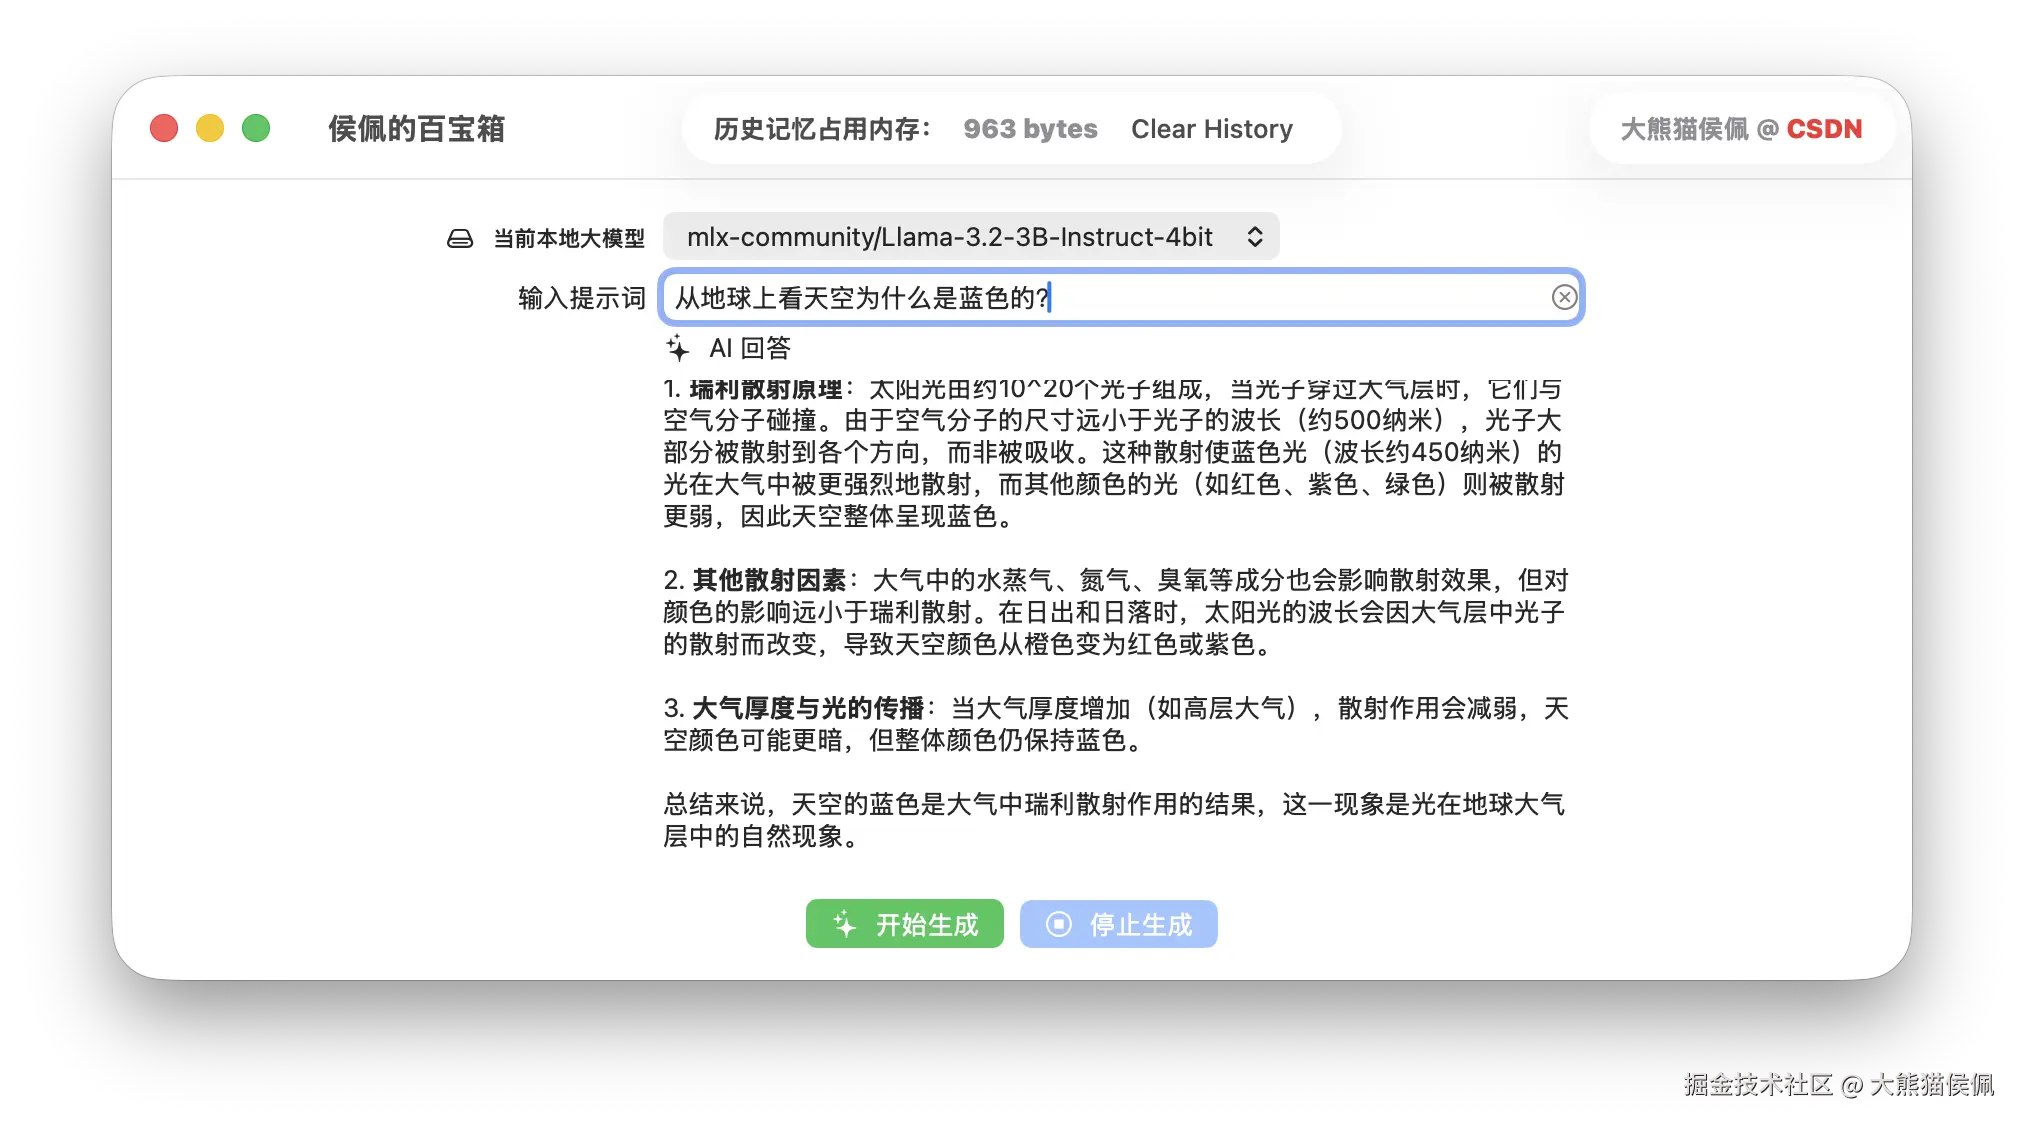The width and height of the screenshot is (2024, 1128).
Task: Click the hard drive icon beside 当前本地大模型
Action: coord(459,237)
